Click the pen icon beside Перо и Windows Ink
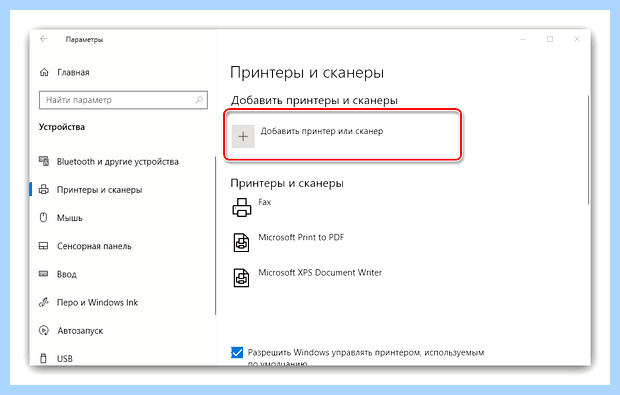Viewport: 620px width, 395px height. point(43,302)
